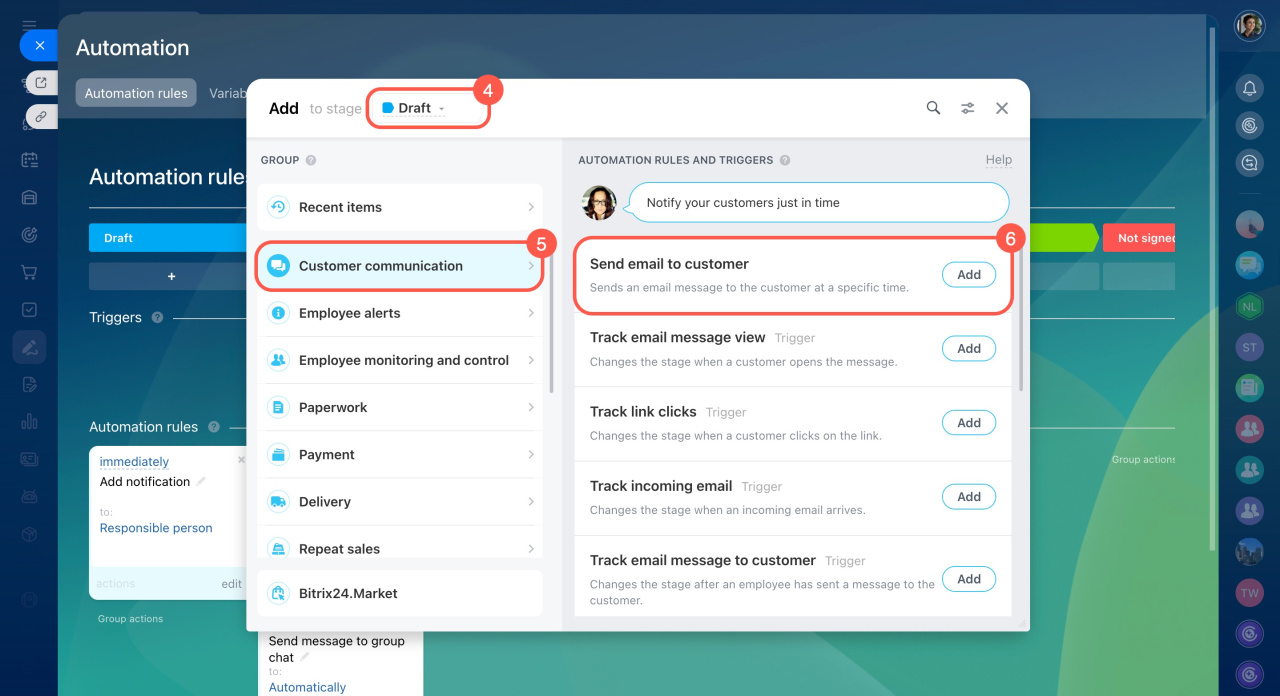This screenshot has height=696, width=1280.
Task: Click the user profile avatar at top right
Action: pos(1249,26)
